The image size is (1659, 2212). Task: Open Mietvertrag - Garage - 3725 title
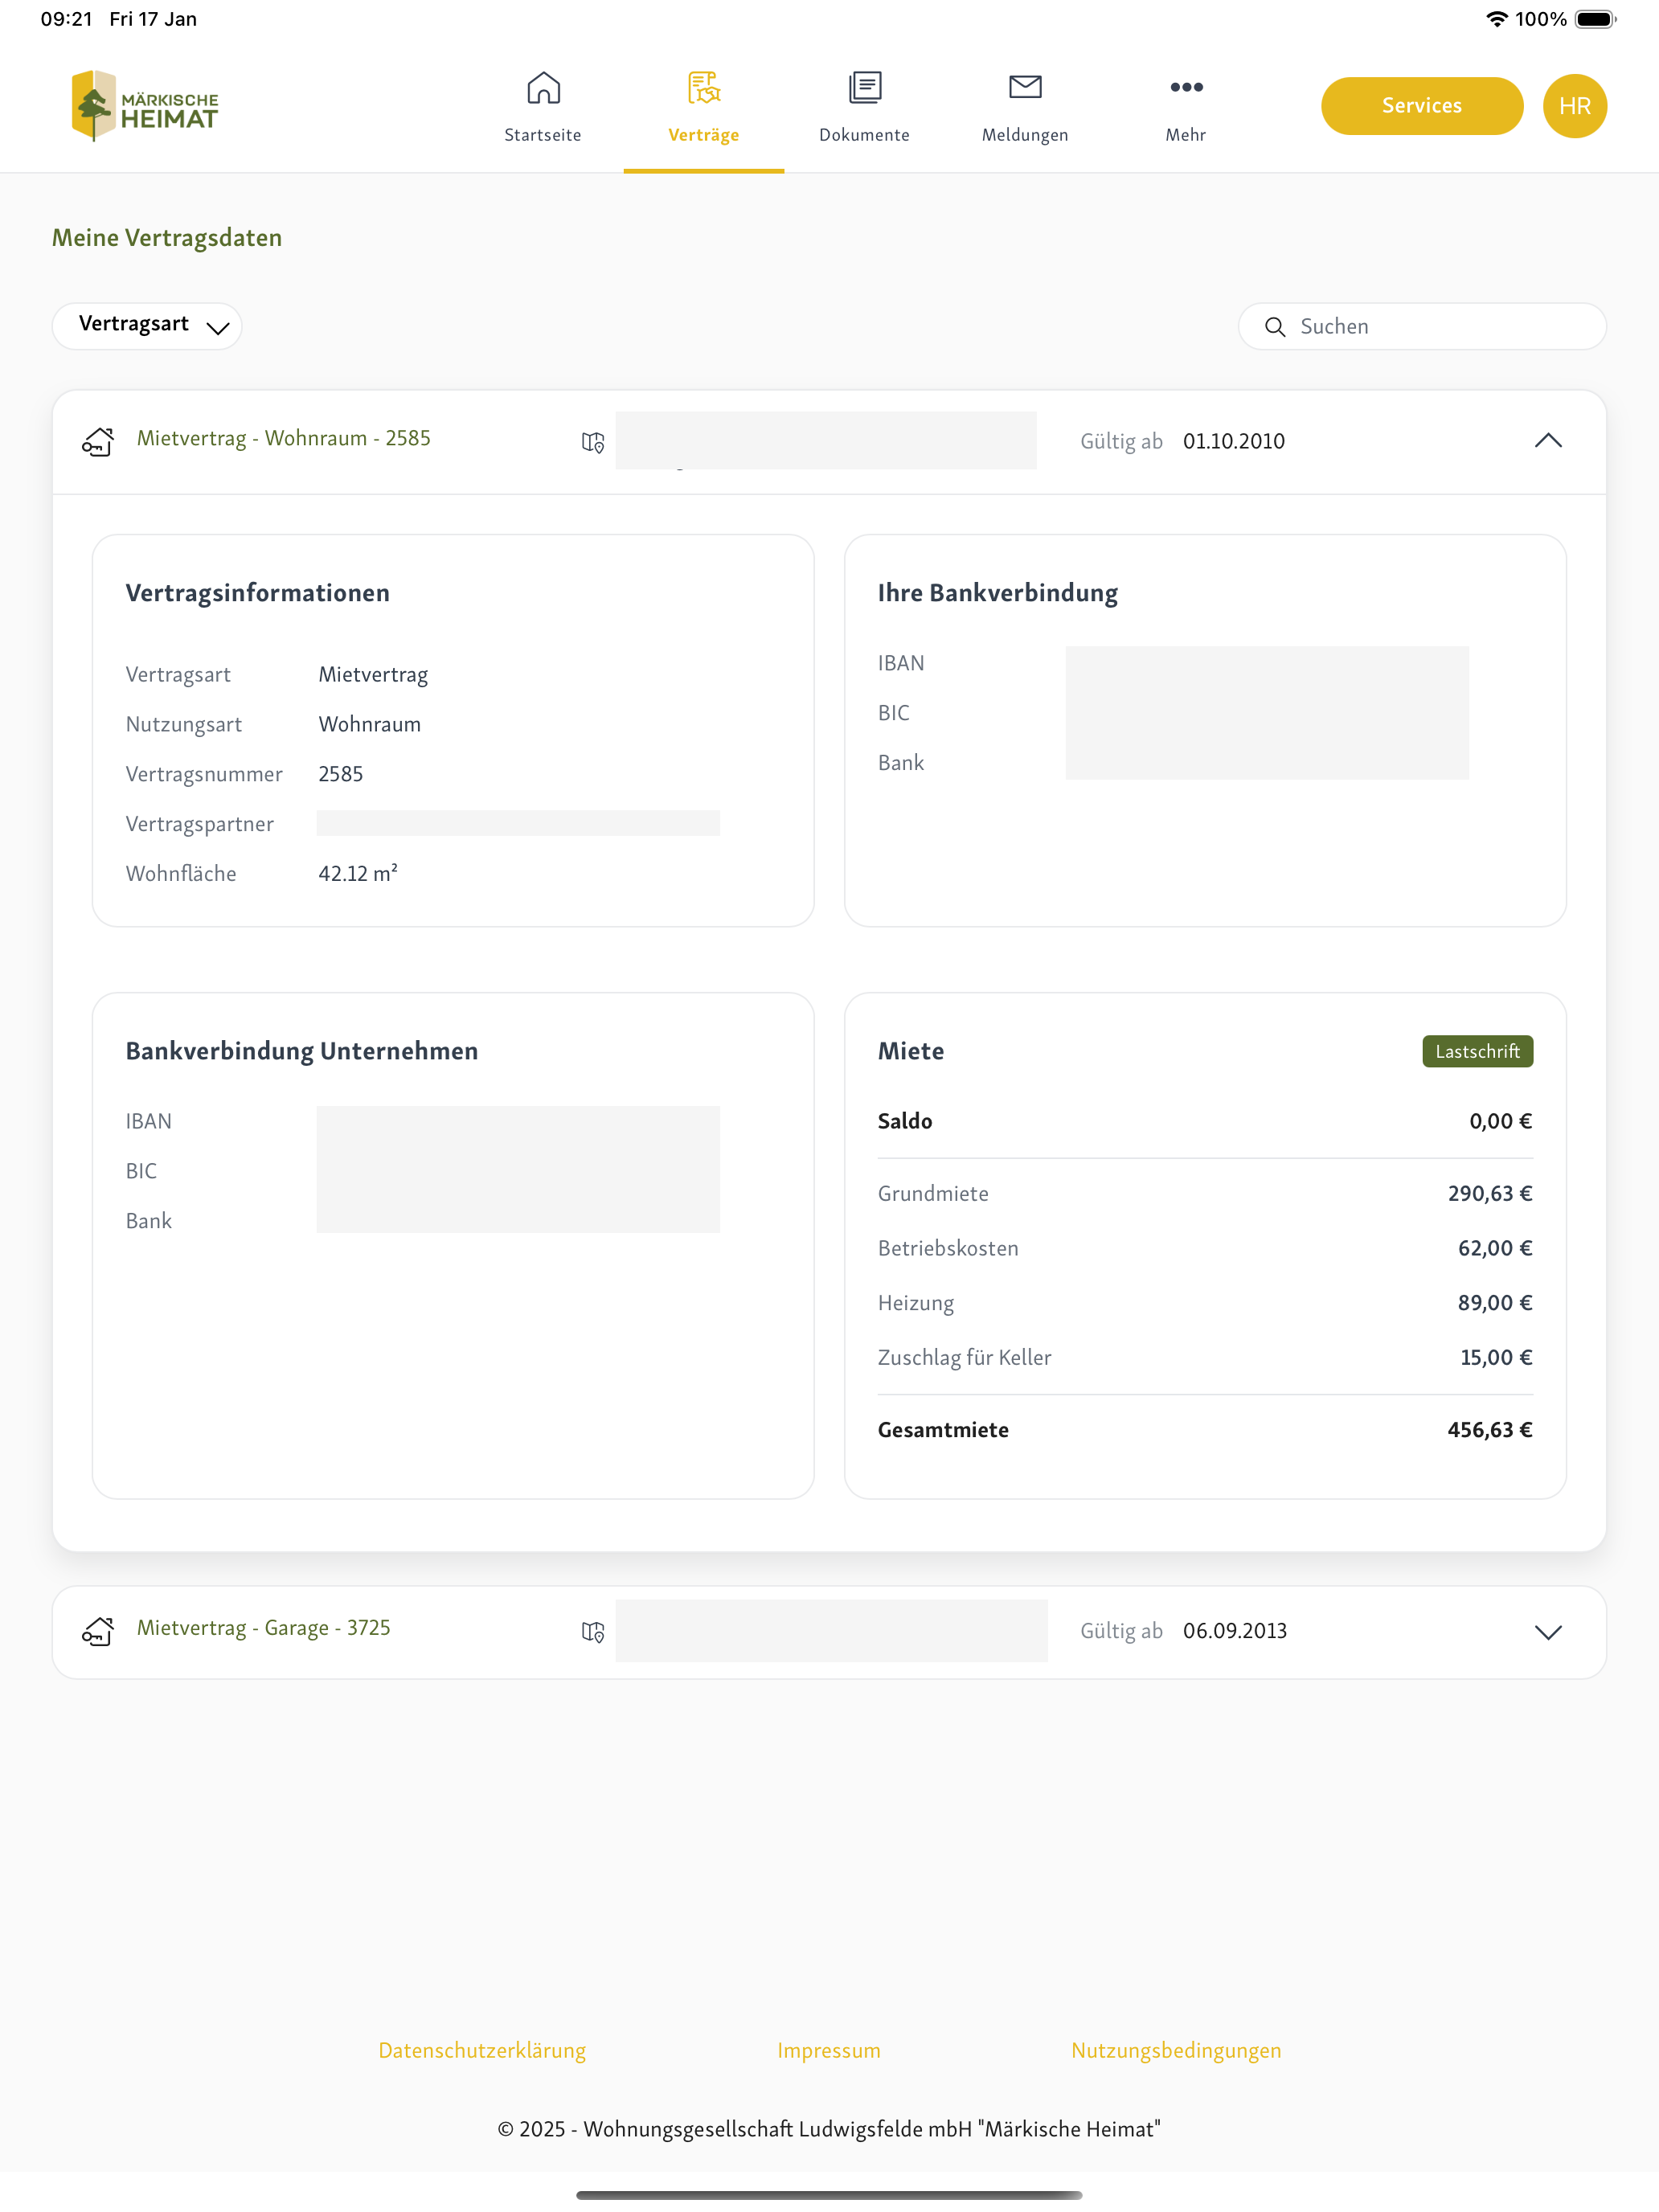point(264,1628)
